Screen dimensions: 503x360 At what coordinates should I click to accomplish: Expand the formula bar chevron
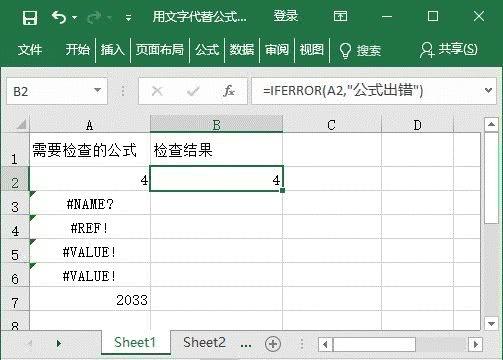(x=488, y=90)
